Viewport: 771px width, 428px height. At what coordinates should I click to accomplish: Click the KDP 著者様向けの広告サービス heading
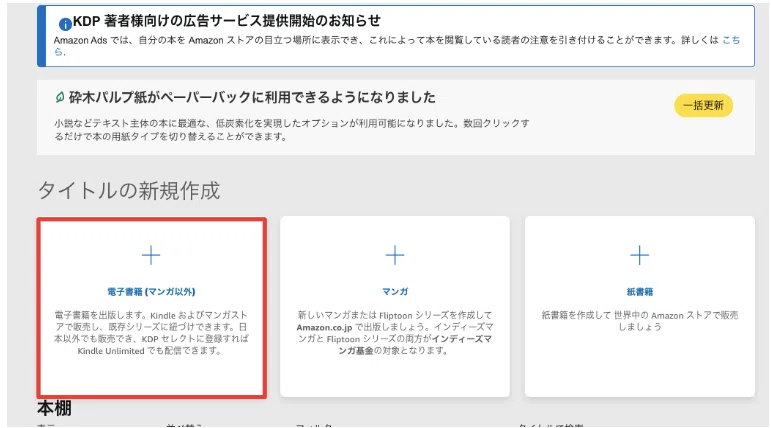[x=227, y=21]
